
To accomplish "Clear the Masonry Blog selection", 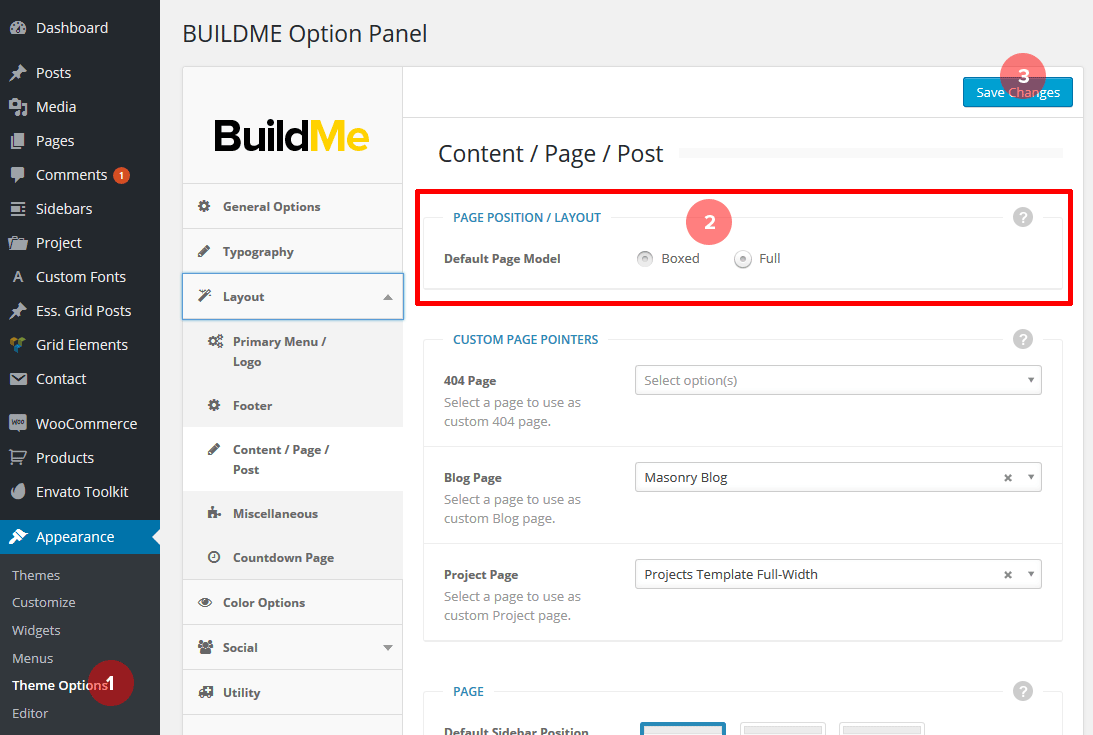I will (1008, 478).
